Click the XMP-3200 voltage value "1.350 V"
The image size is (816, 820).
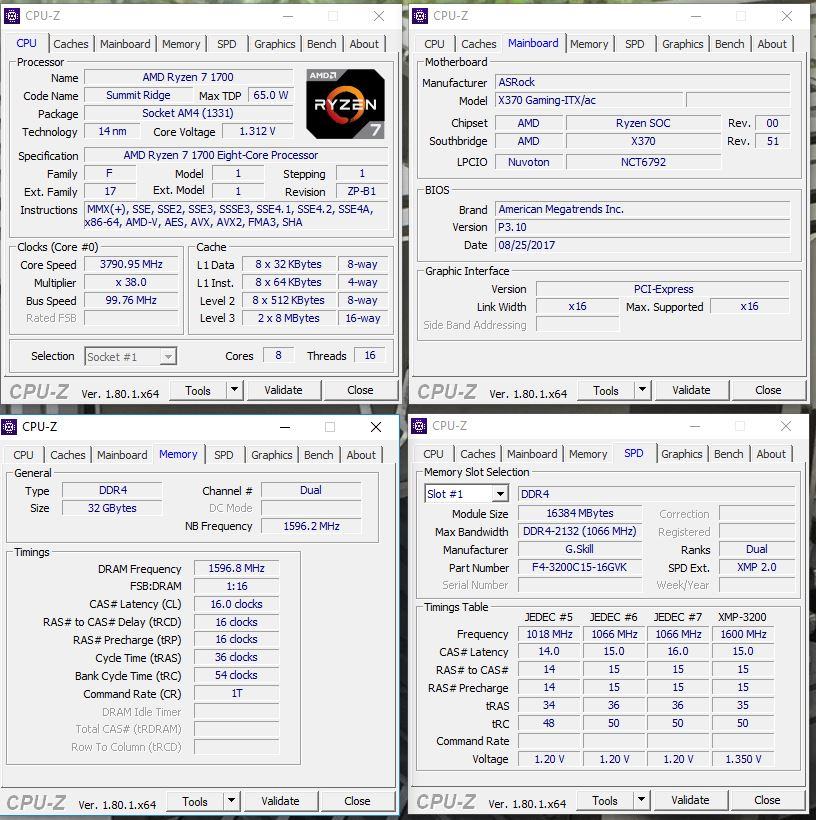pos(743,759)
